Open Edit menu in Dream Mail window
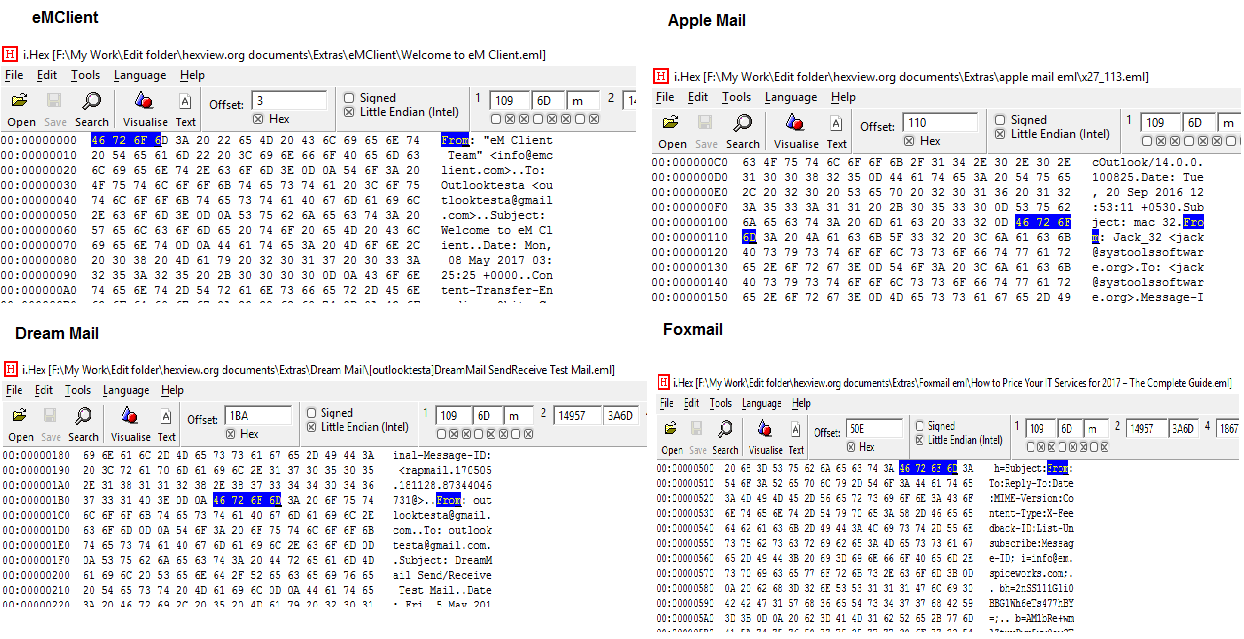 click(x=44, y=390)
